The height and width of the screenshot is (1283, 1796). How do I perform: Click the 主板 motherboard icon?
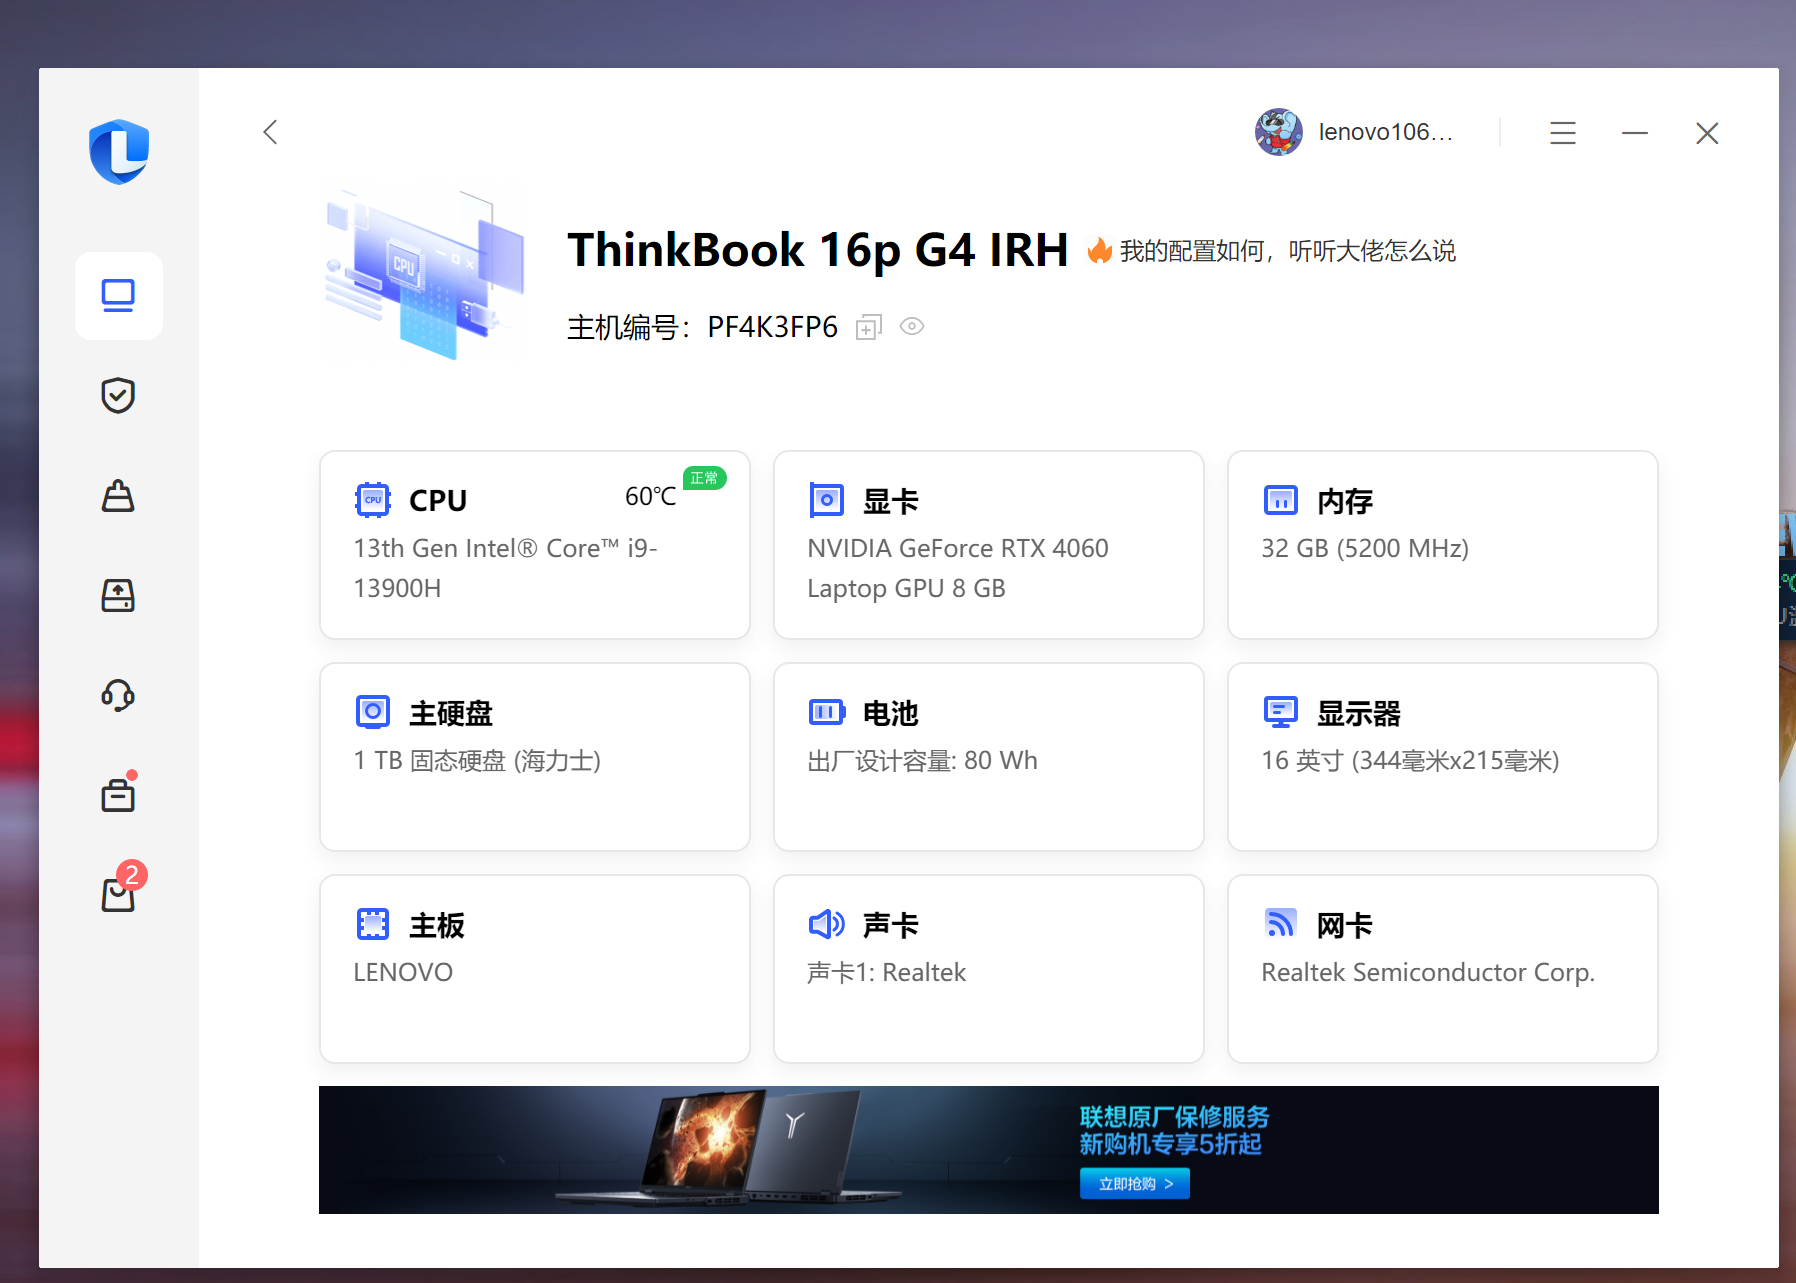[x=373, y=924]
